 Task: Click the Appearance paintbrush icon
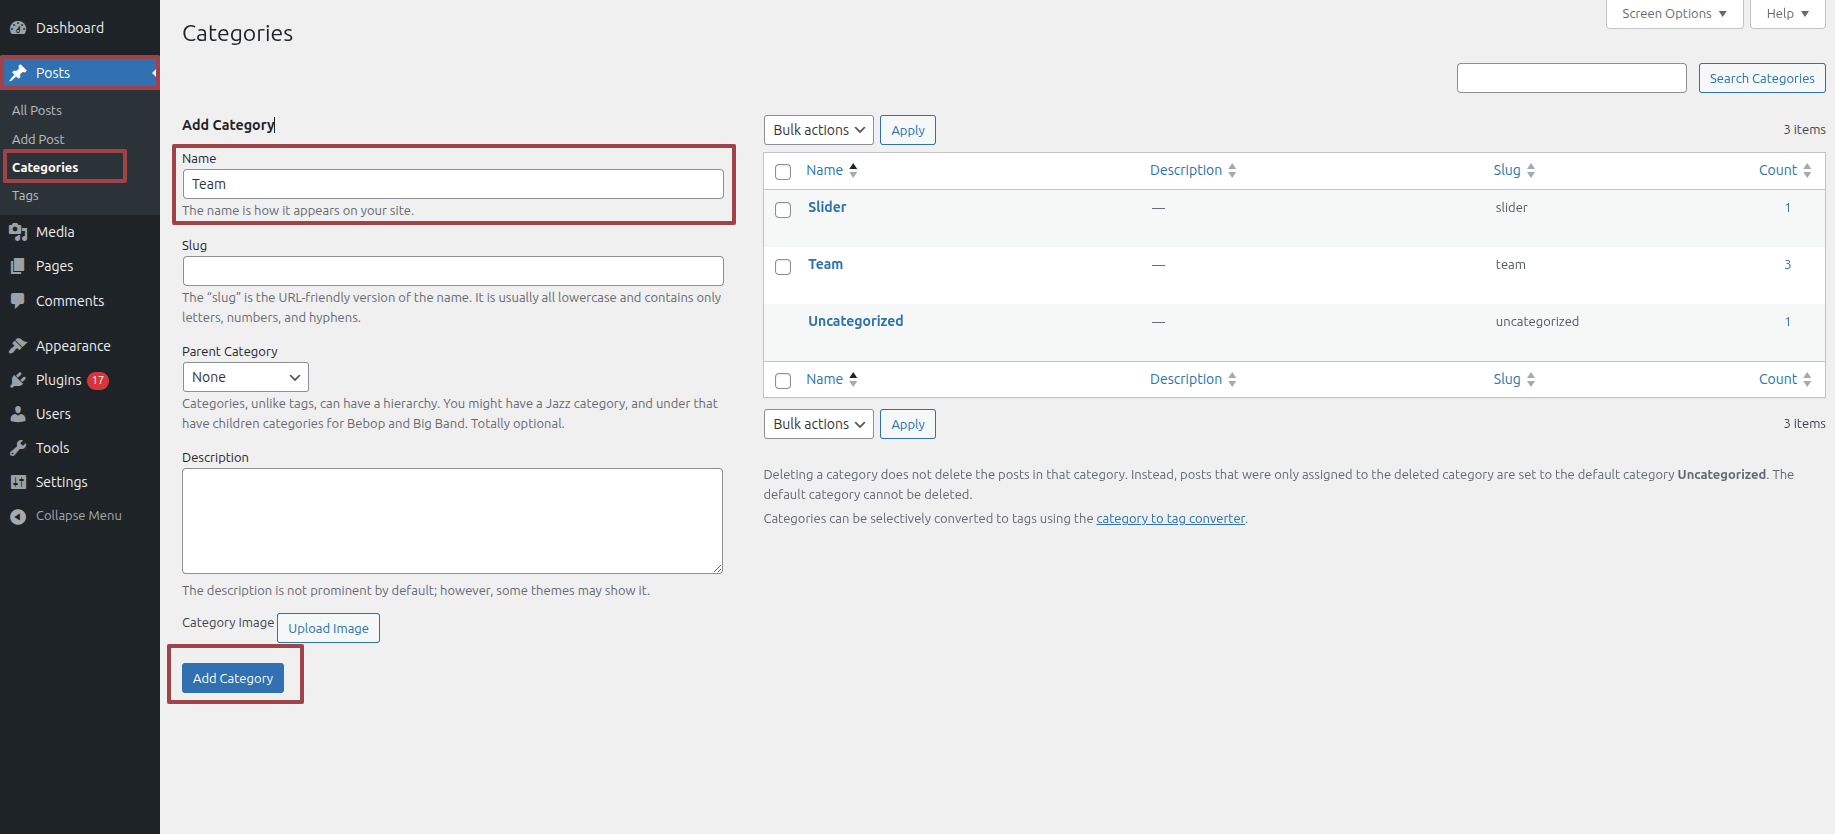18,346
